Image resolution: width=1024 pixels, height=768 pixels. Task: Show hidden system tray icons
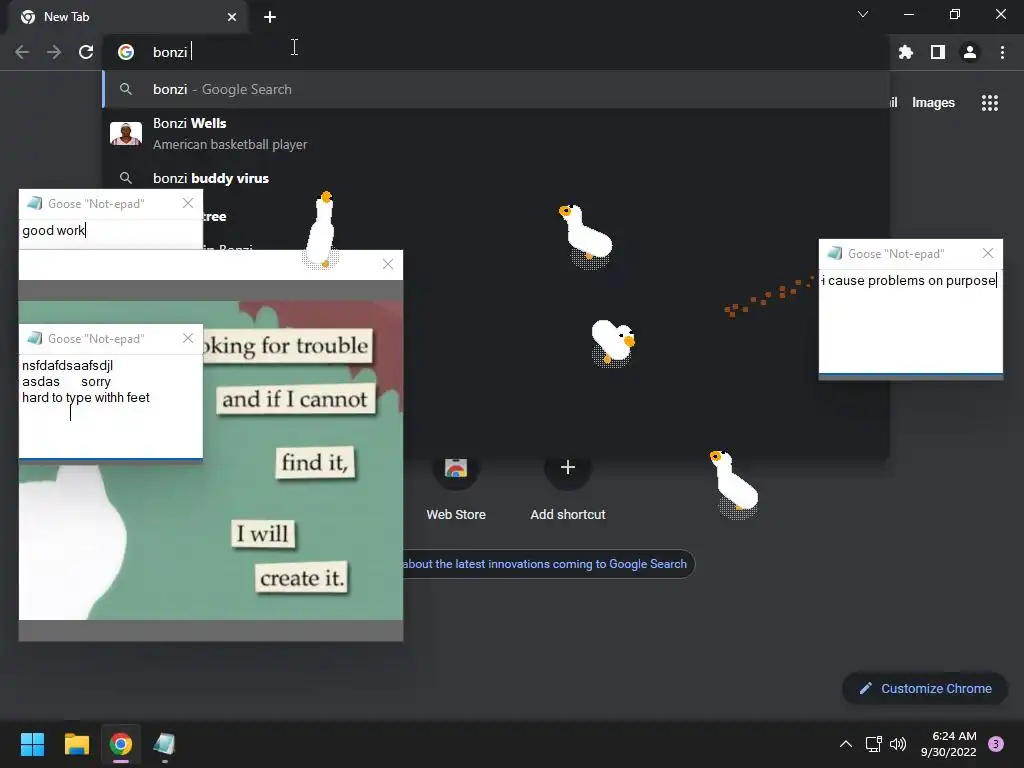click(x=846, y=744)
